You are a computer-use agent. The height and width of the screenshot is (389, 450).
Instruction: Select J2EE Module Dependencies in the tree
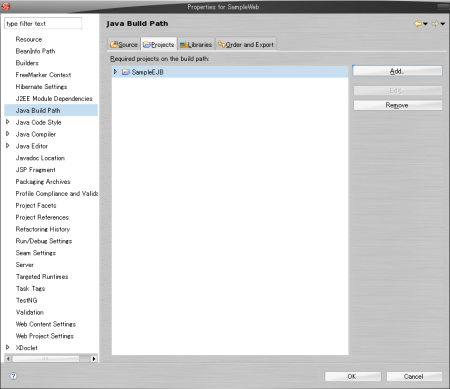pyautogui.click(x=54, y=98)
